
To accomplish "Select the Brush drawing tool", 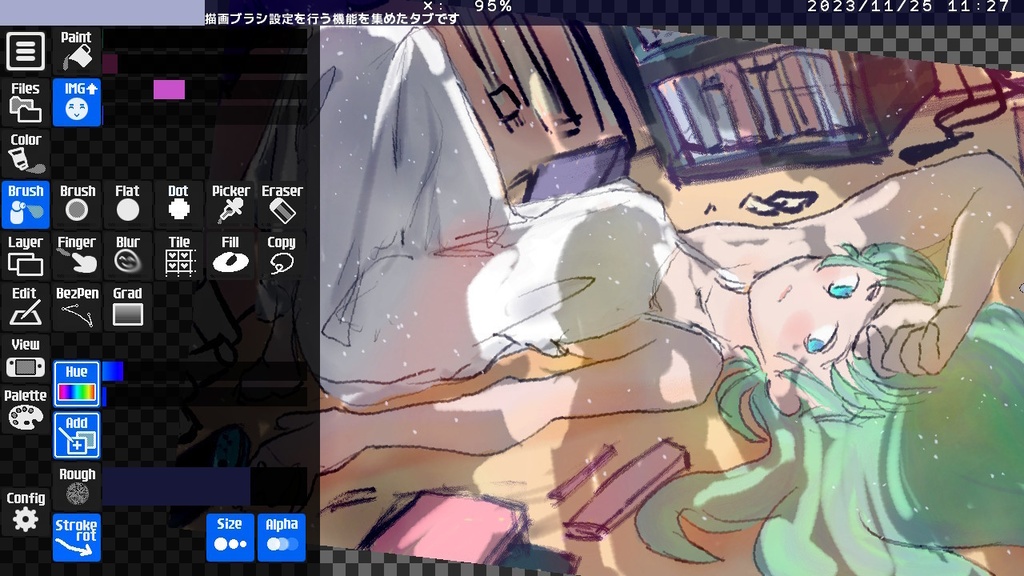I will pyautogui.click(x=76, y=204).
